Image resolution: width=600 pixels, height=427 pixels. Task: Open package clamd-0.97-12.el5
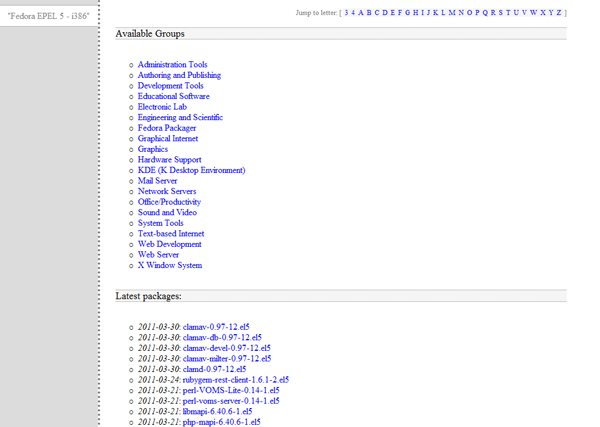click(215, 369)
